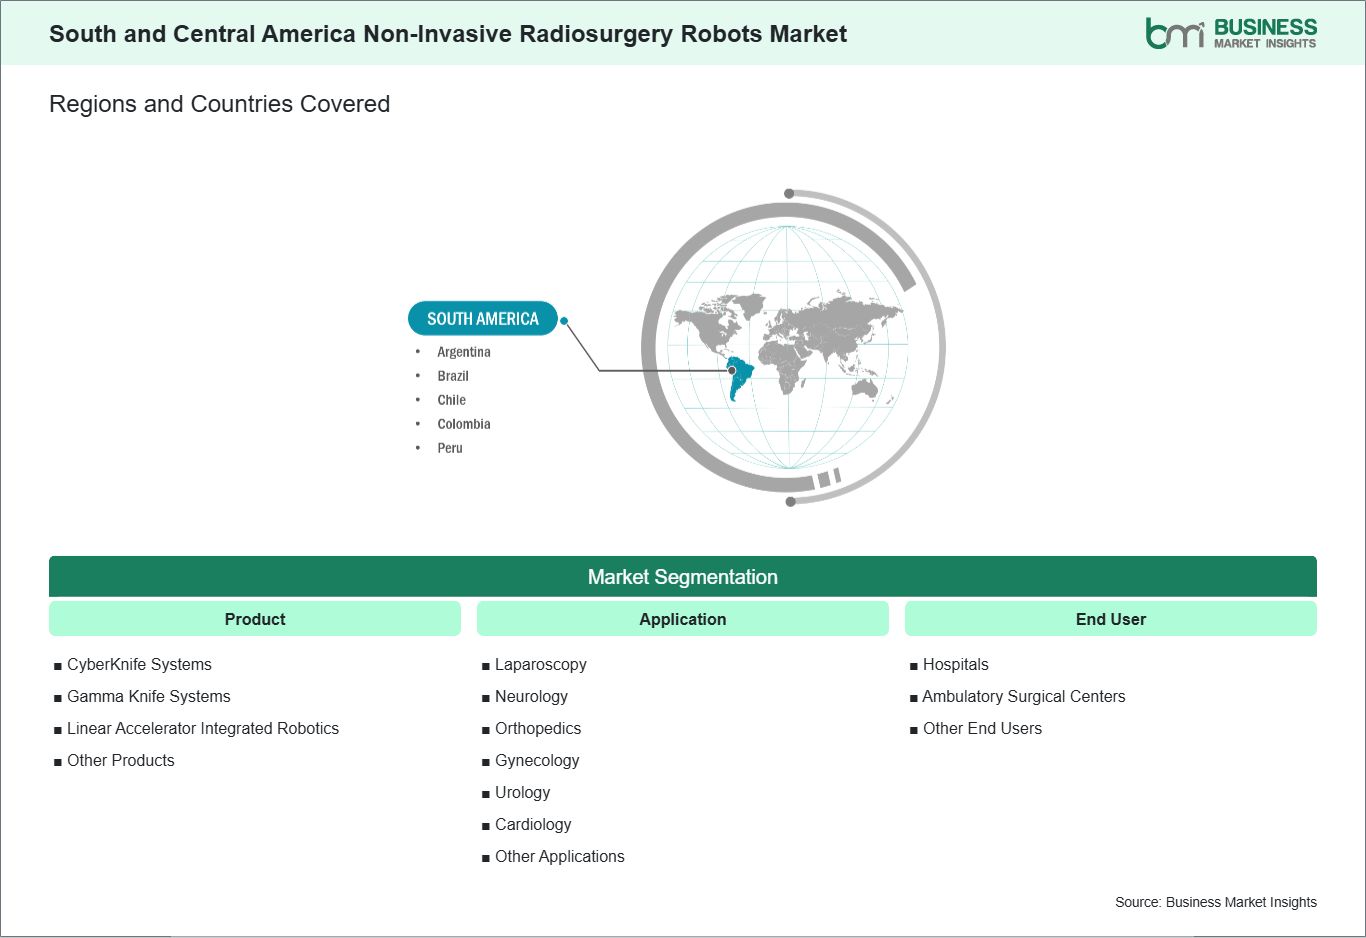
Task: Click Hospitals end user item
Action: (956, 664)
